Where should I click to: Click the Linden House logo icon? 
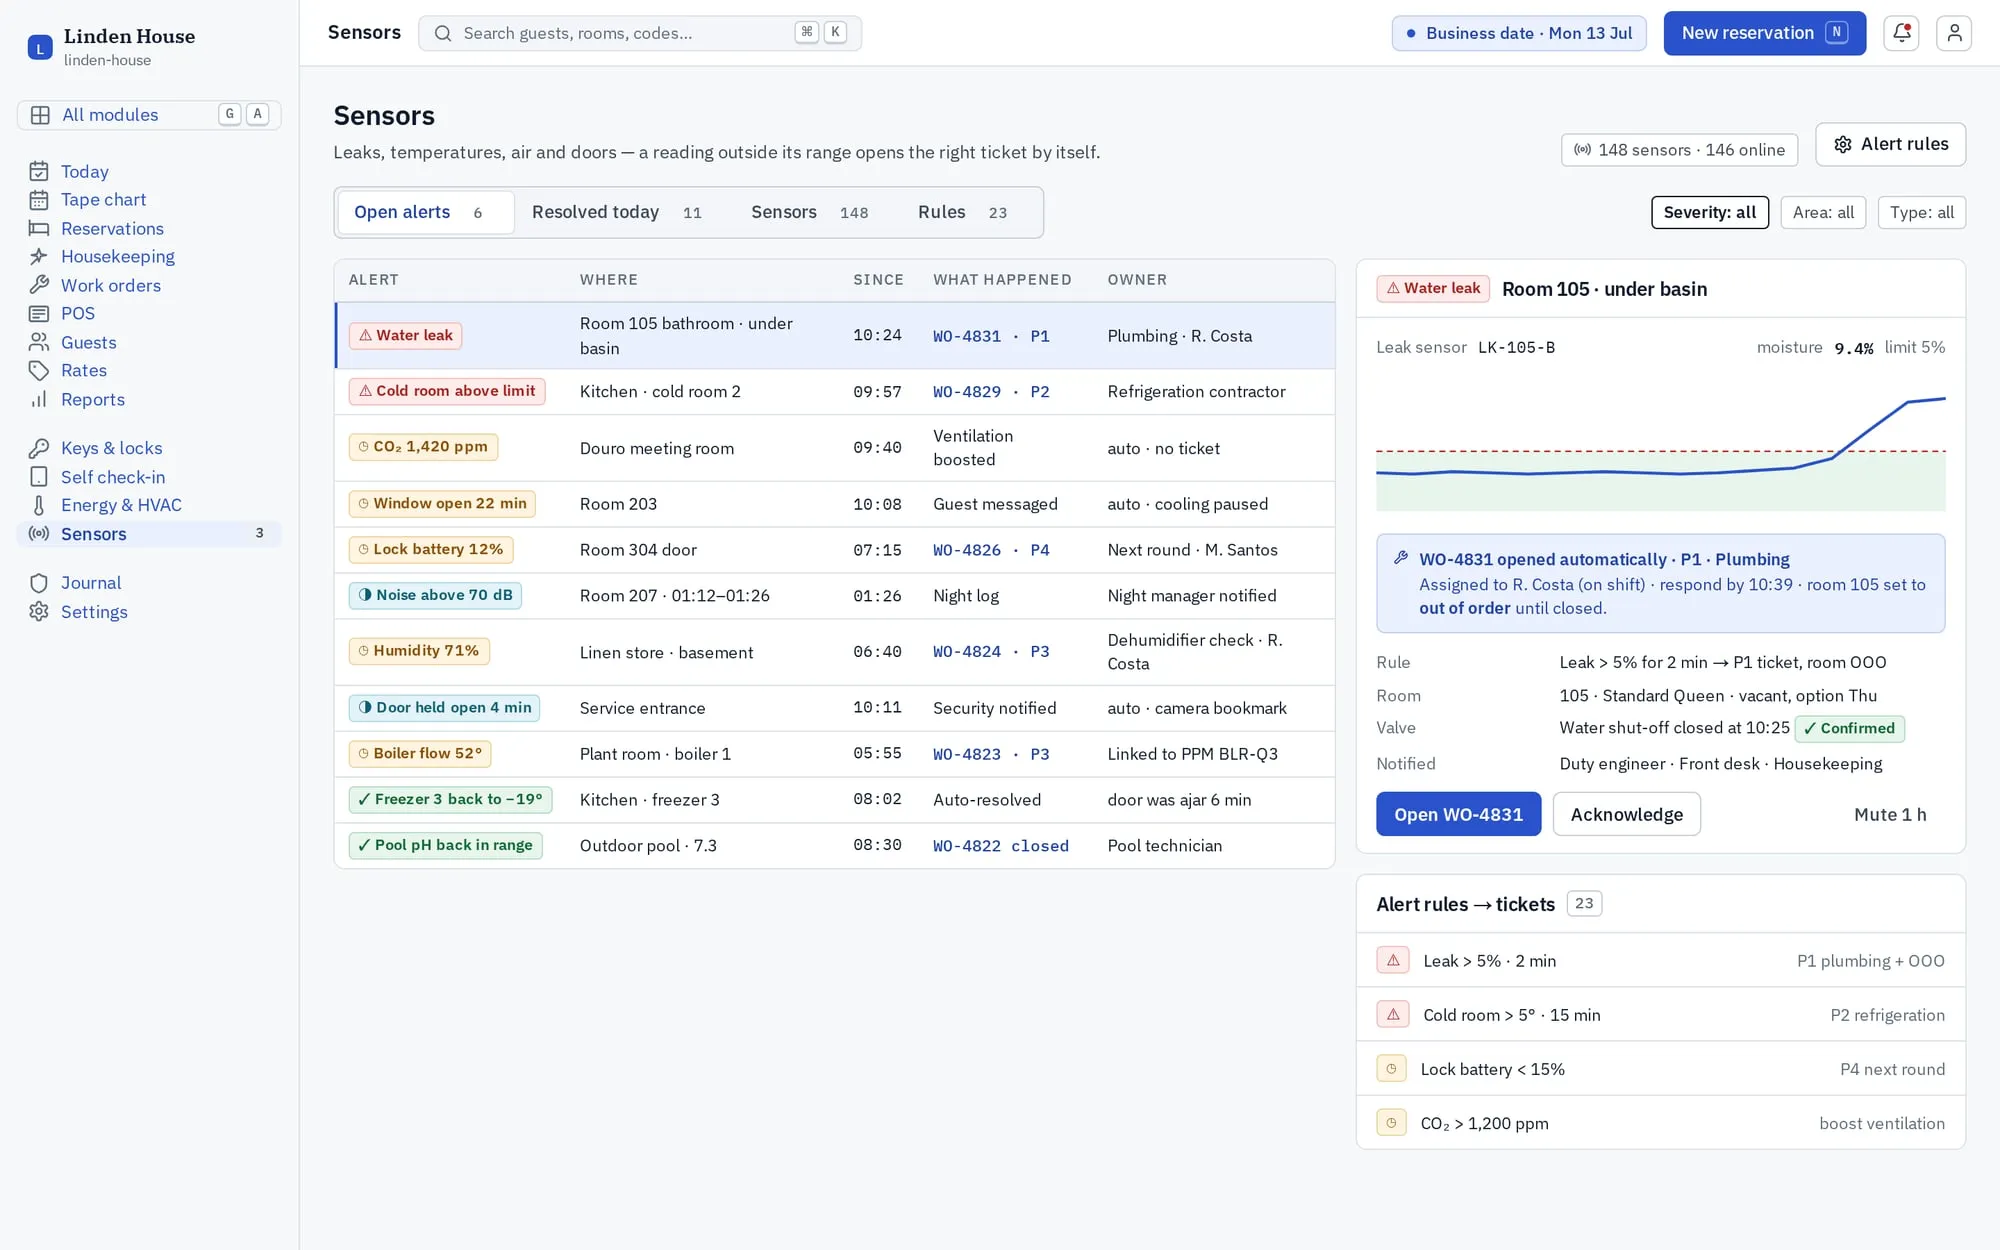click(40, 47)
